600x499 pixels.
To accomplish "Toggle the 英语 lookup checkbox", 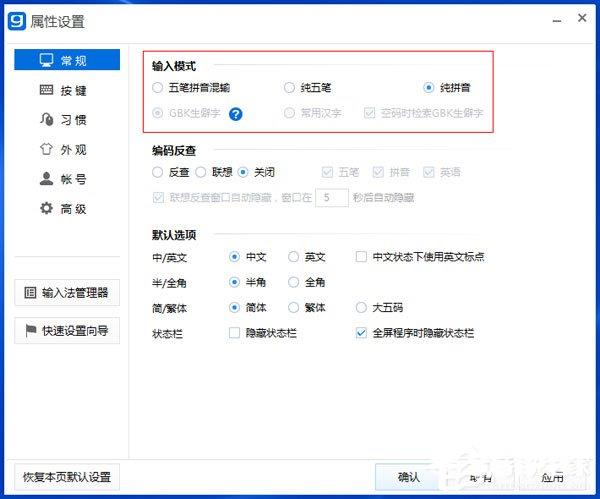I will [x=429, y=172].
